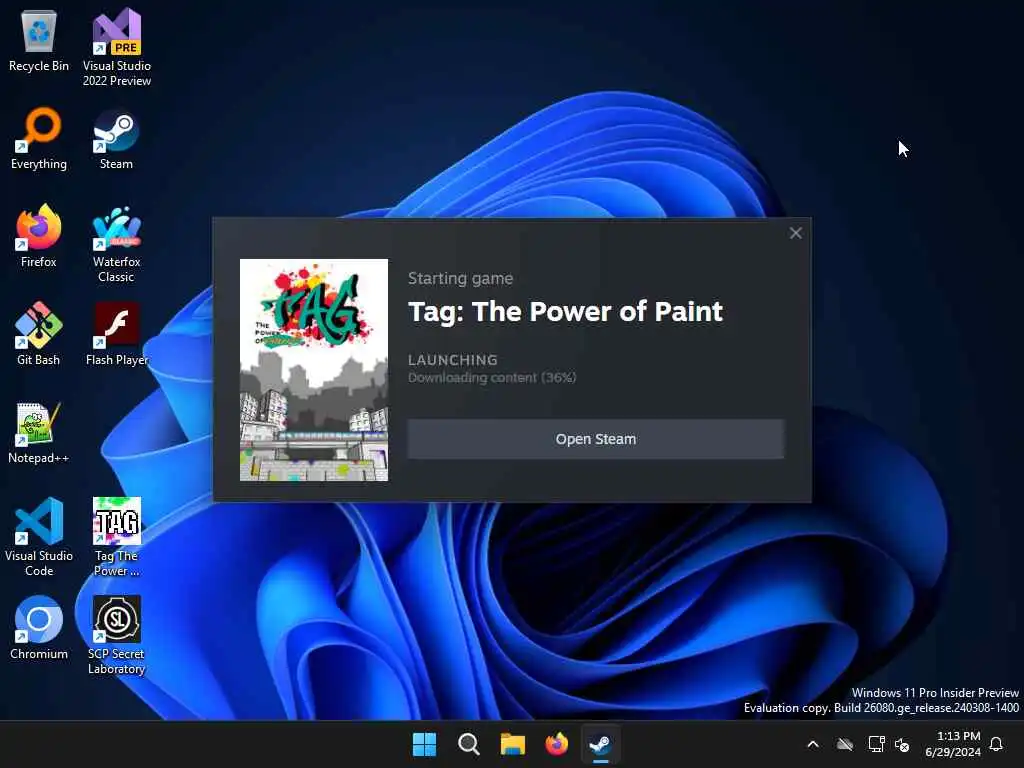Click the Open Steam button
The width and height of the screenshot is (1024, 768).
(596, 439)
